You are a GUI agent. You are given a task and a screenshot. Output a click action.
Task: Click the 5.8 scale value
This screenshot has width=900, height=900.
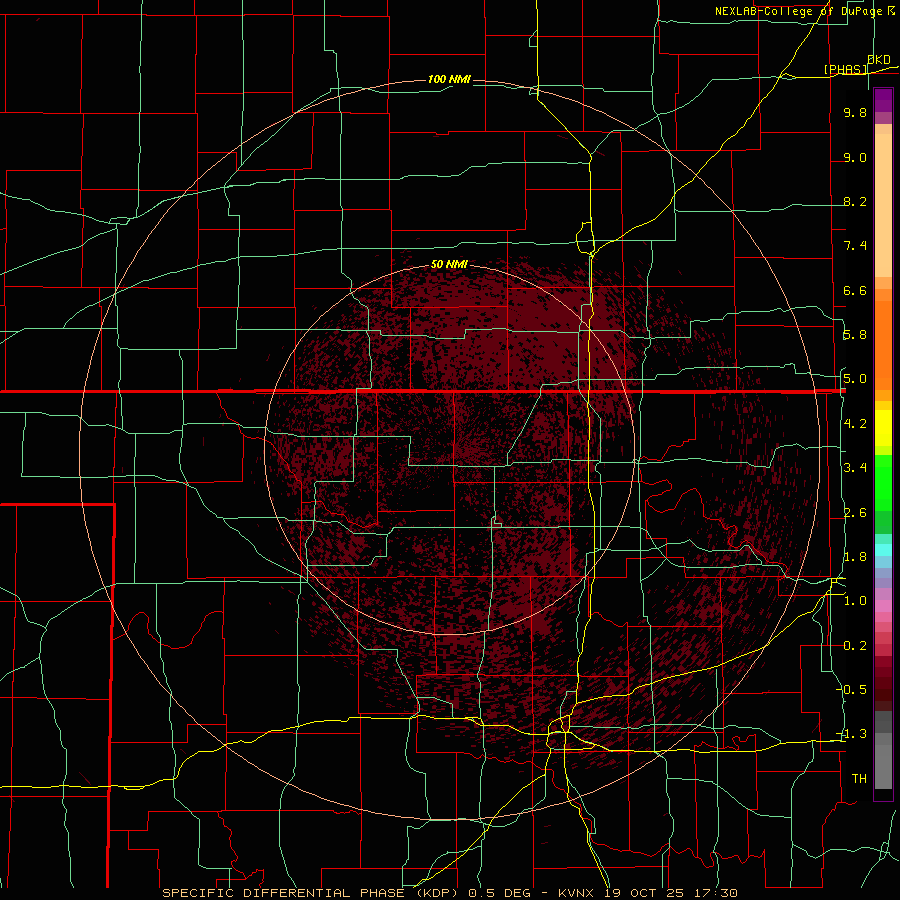point(855,335)
